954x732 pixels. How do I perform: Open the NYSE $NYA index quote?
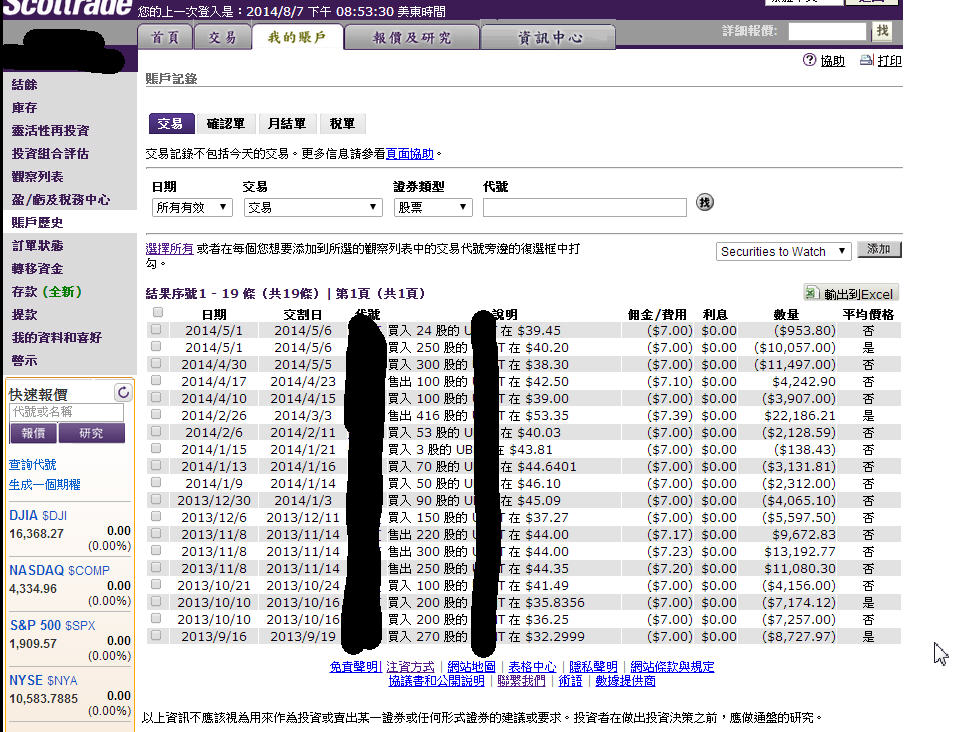(x=43, y=680)
